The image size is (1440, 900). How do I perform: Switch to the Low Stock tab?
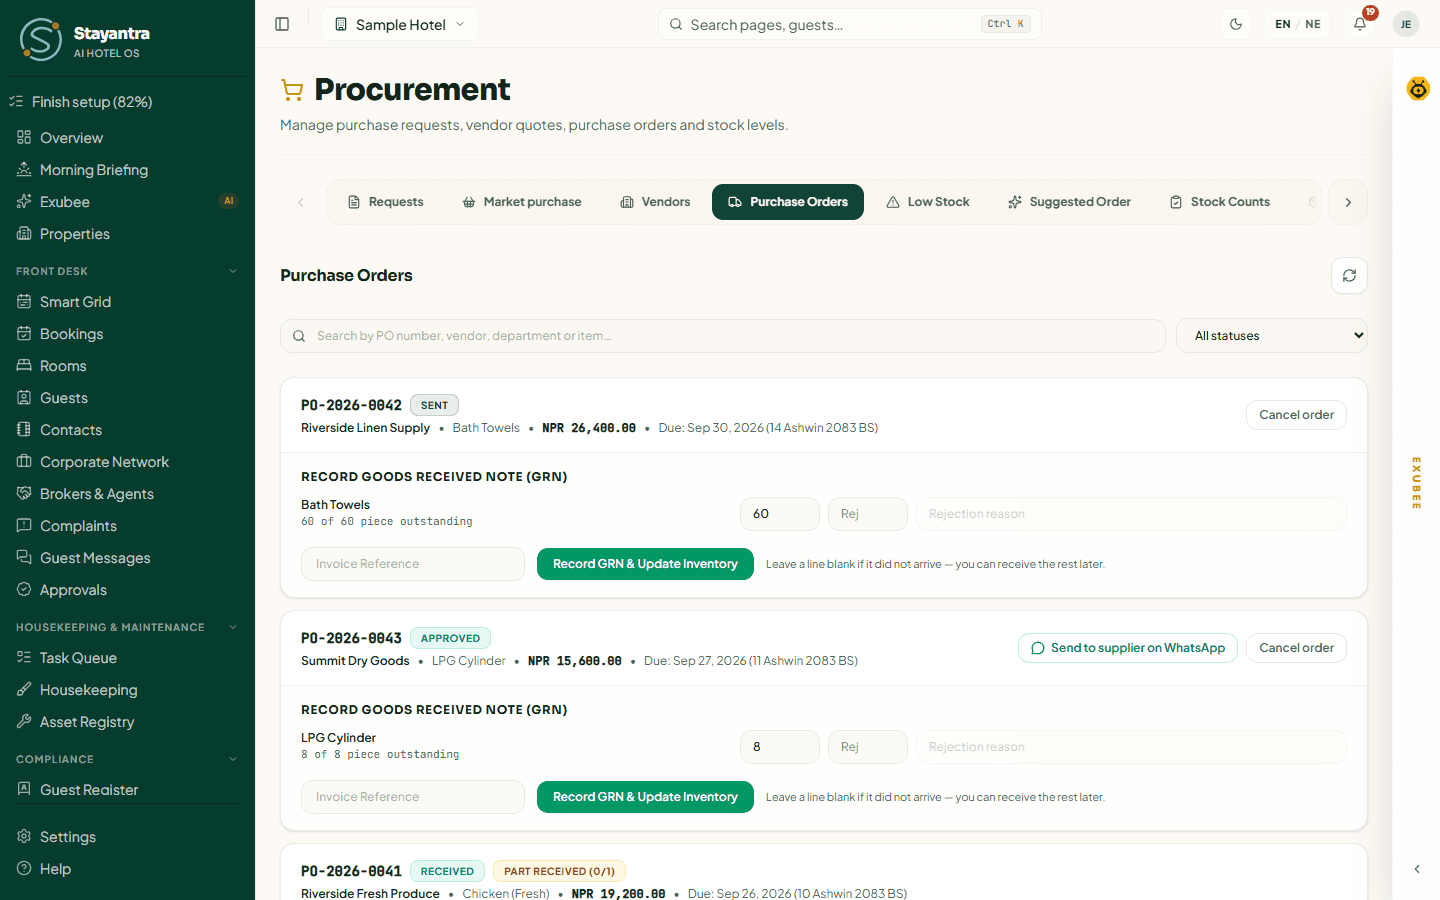[x=928, y=202]
